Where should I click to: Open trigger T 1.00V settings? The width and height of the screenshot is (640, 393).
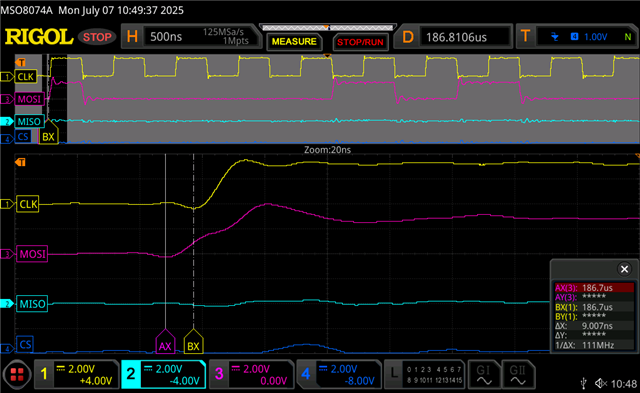[x=577, y=37]
